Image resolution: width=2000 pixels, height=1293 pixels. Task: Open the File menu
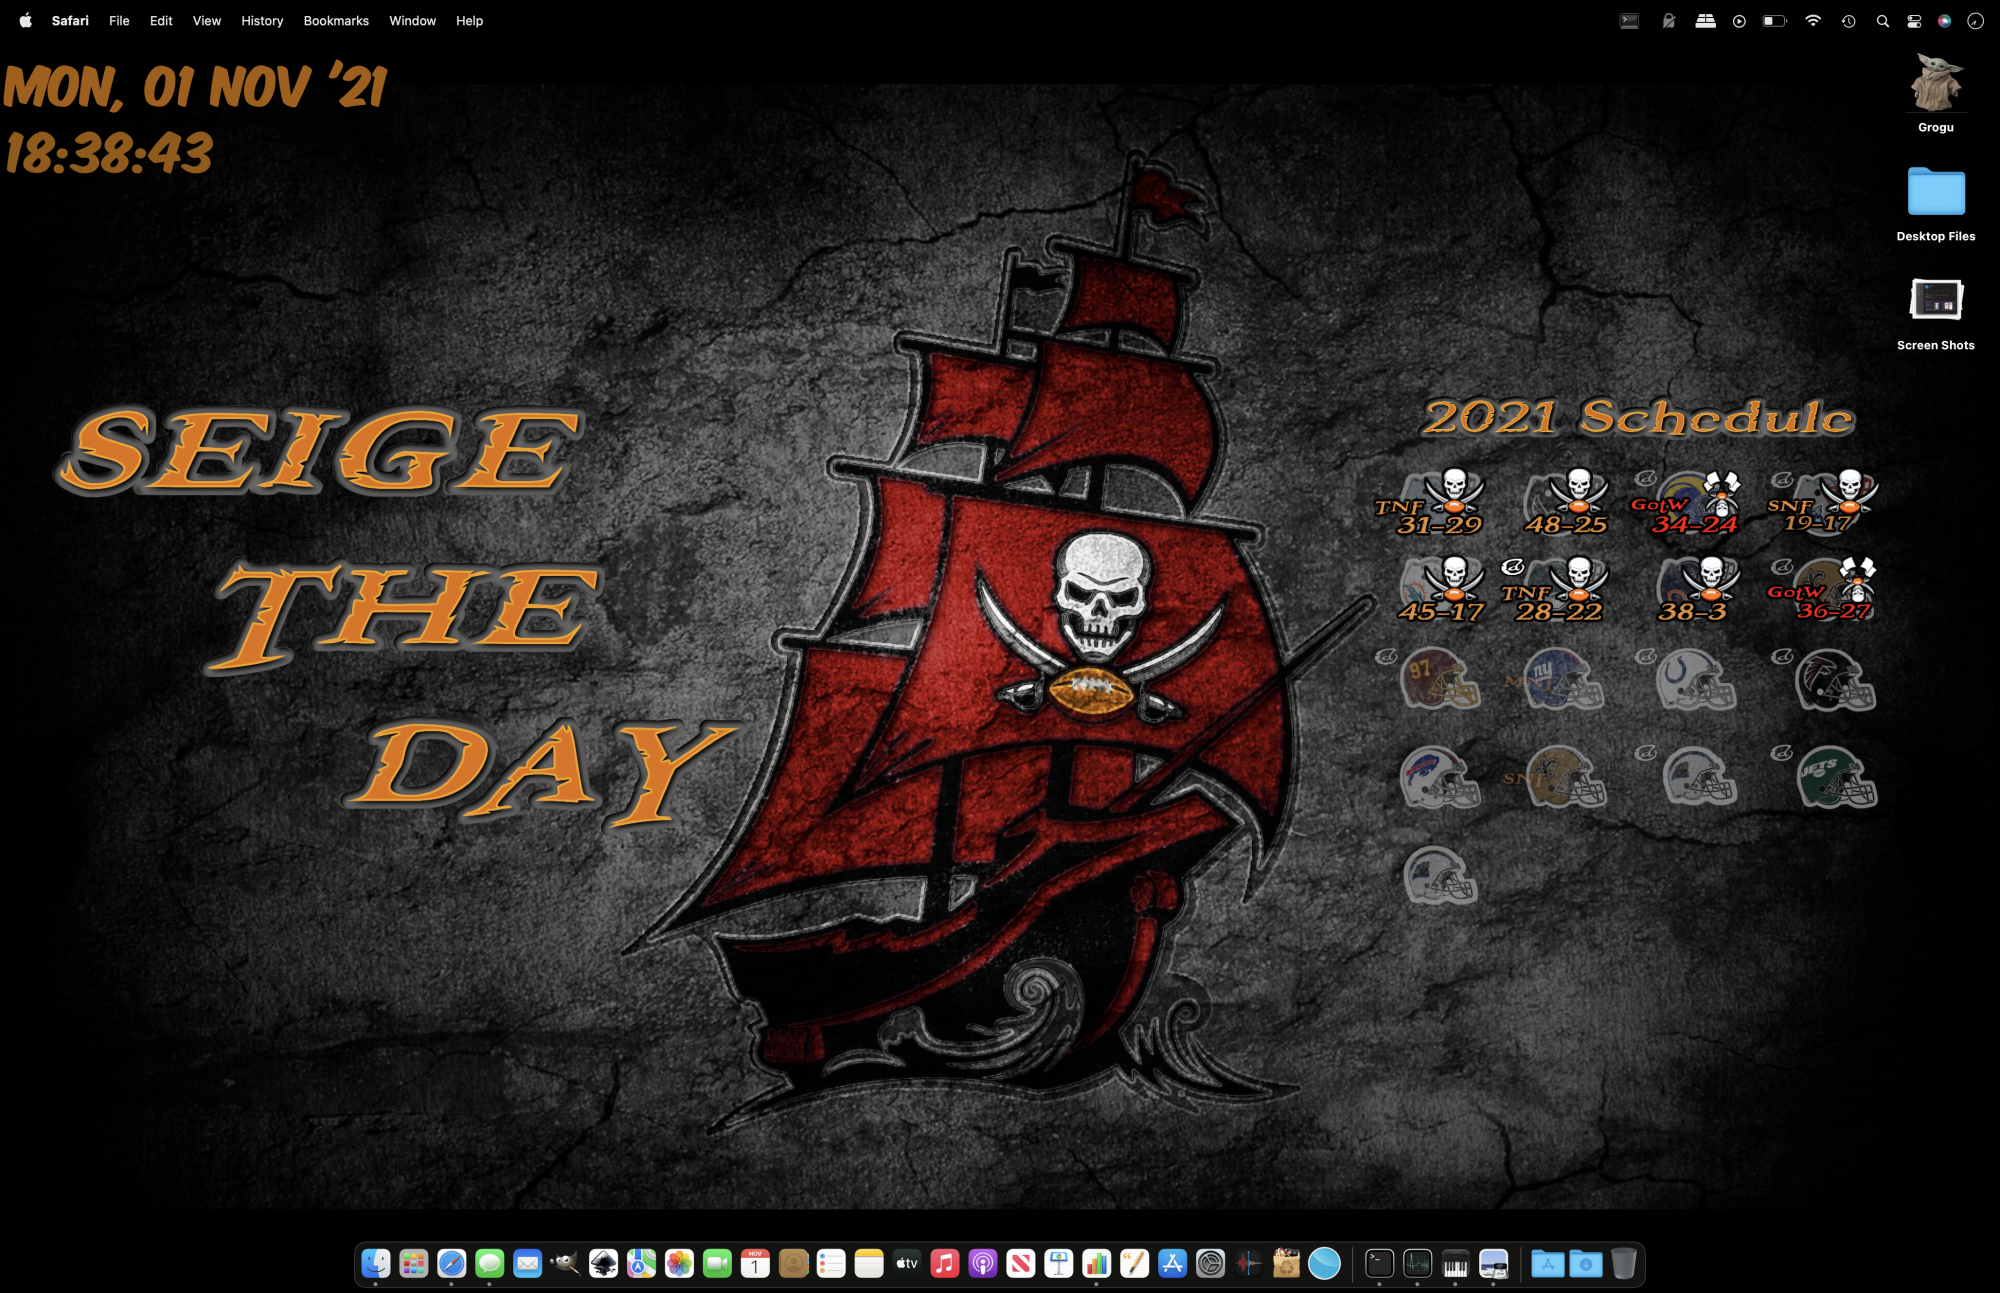click(x=119, y=20)
